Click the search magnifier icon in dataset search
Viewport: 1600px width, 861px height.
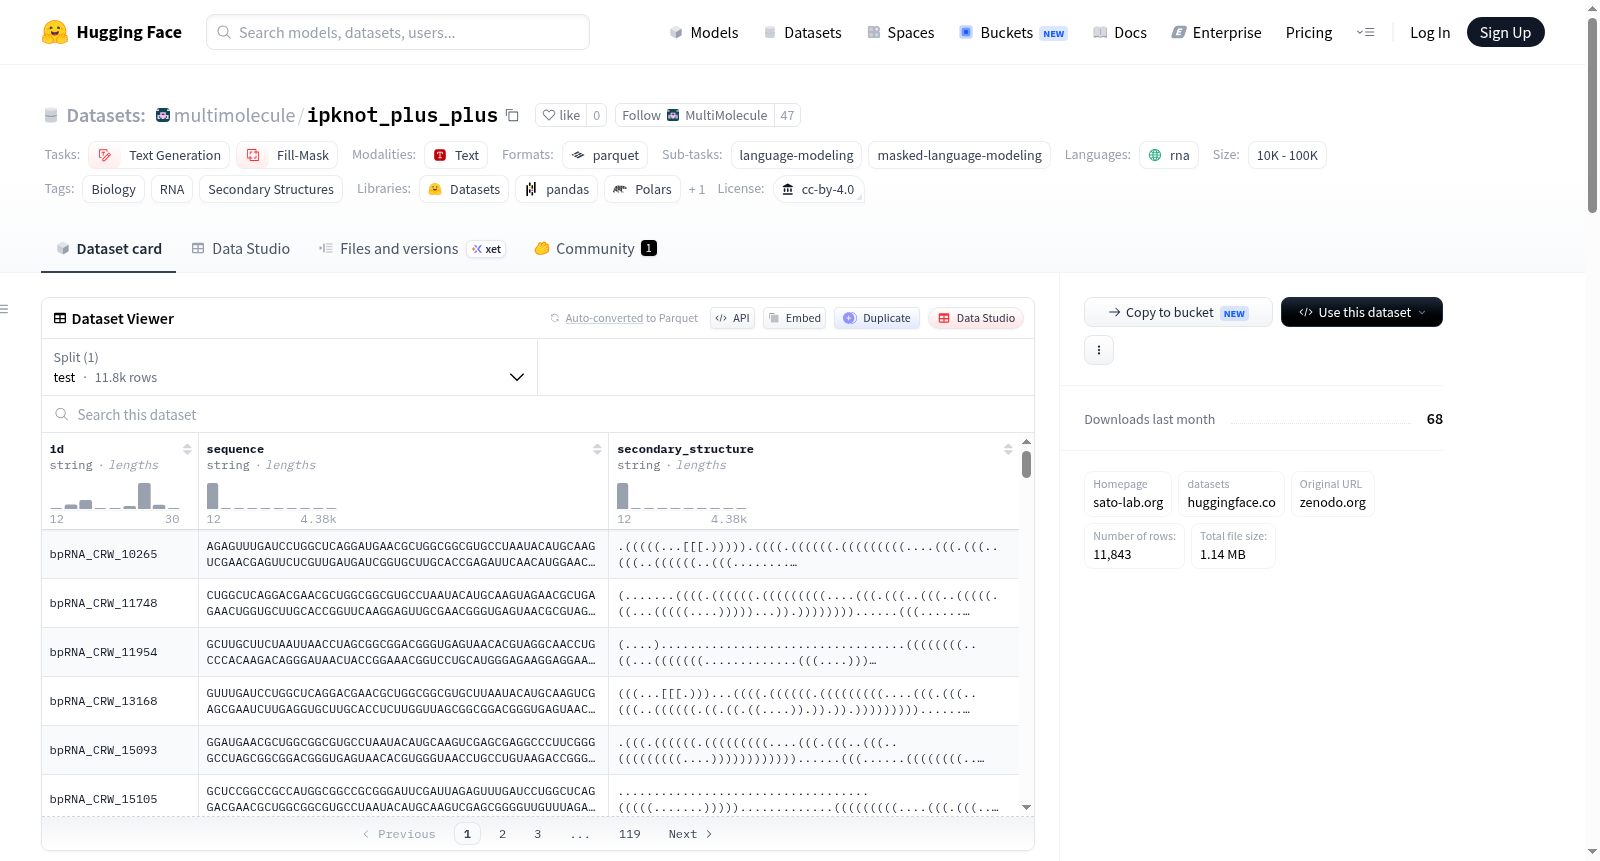[62, 414]
